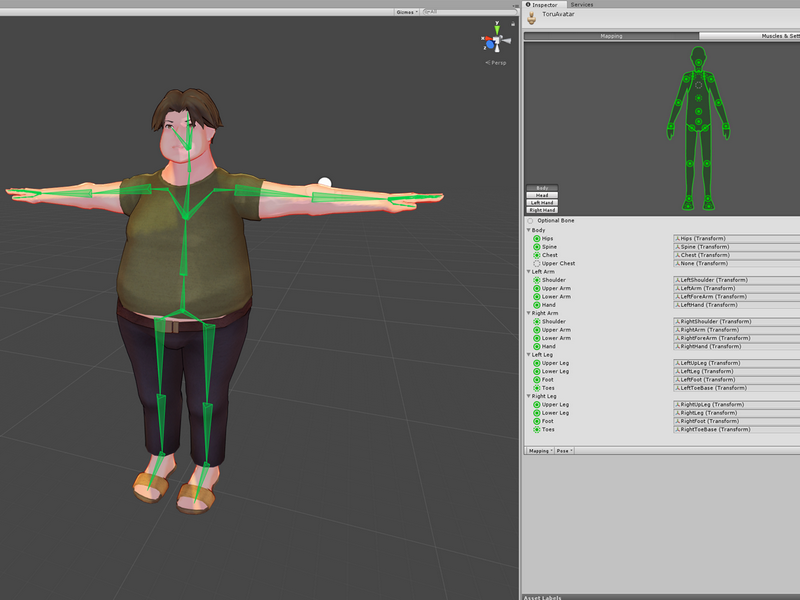Click the ToruAvatar asset icon
Screen dimensions: 800x600
coord(532,18)
